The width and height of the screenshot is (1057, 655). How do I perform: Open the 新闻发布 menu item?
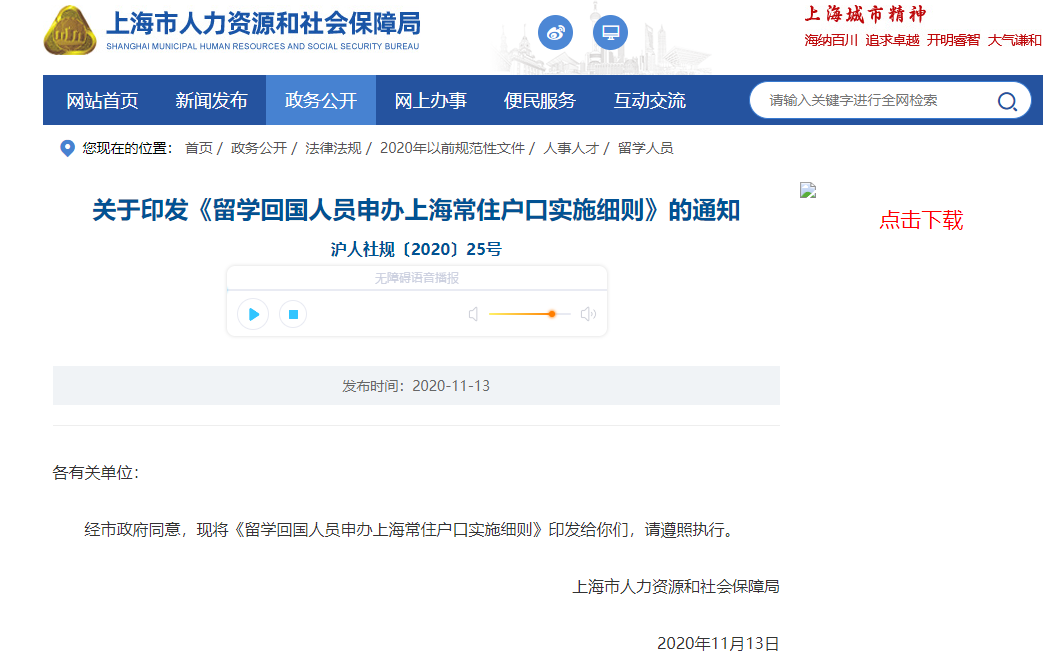211,101
